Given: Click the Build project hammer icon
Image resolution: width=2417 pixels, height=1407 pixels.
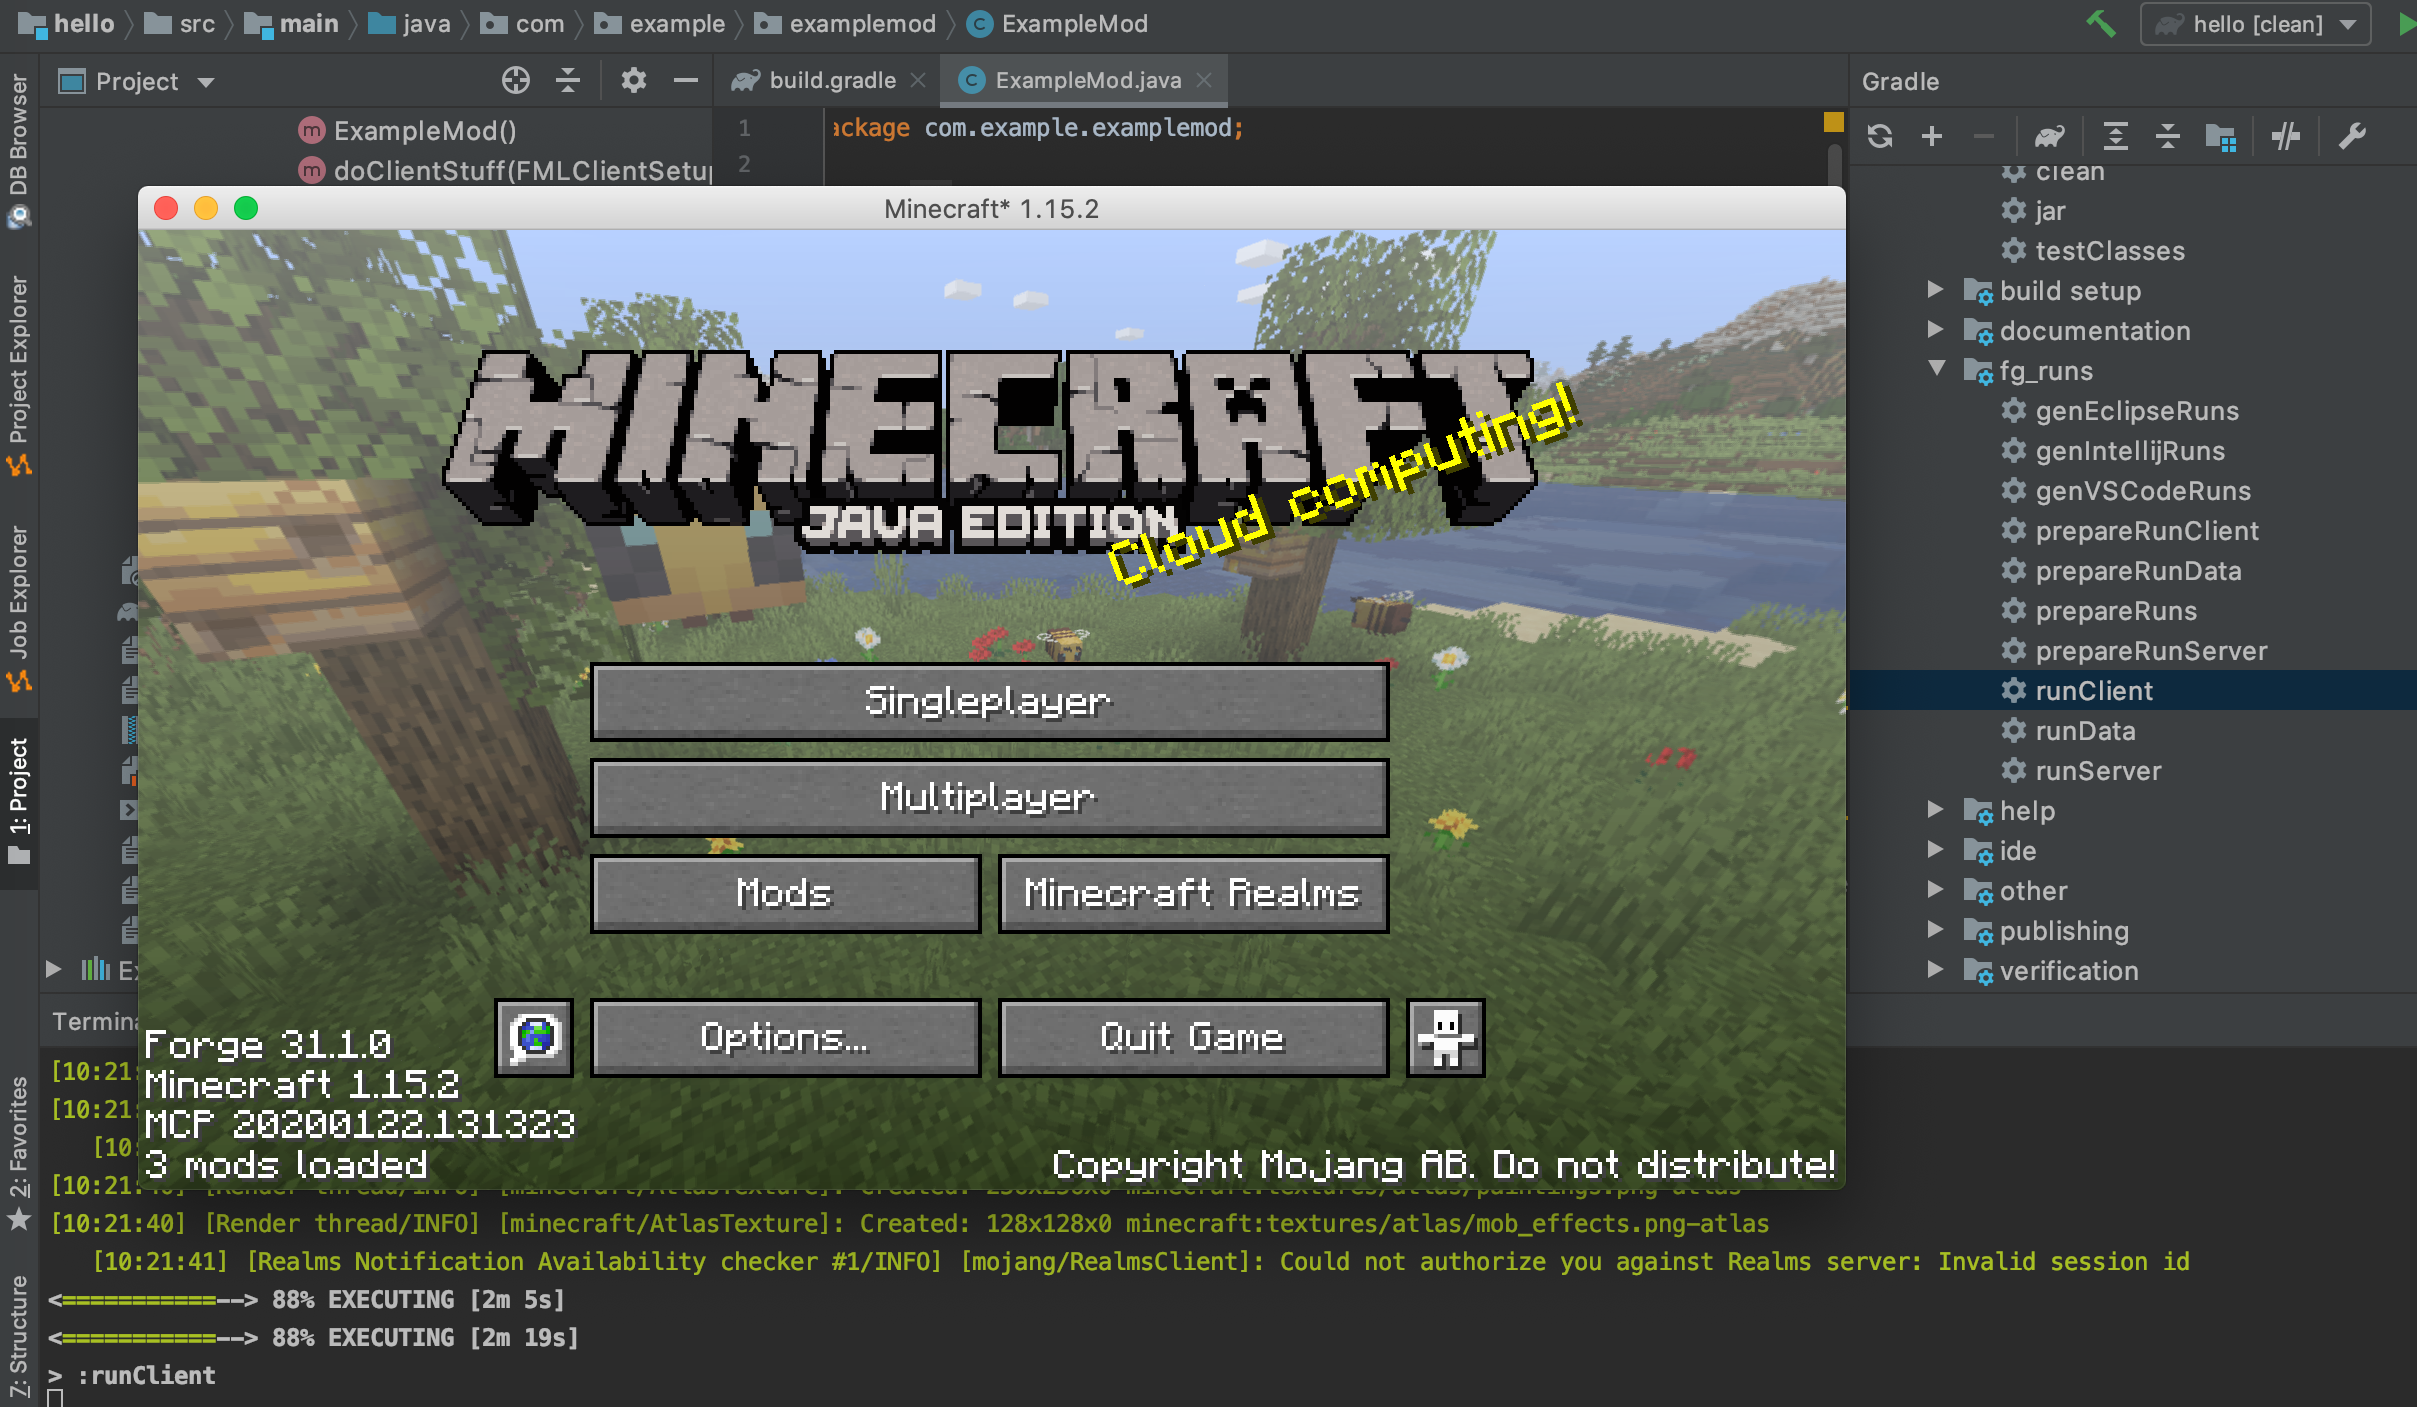Looking at the screenshot, I should click(2101, 24).
